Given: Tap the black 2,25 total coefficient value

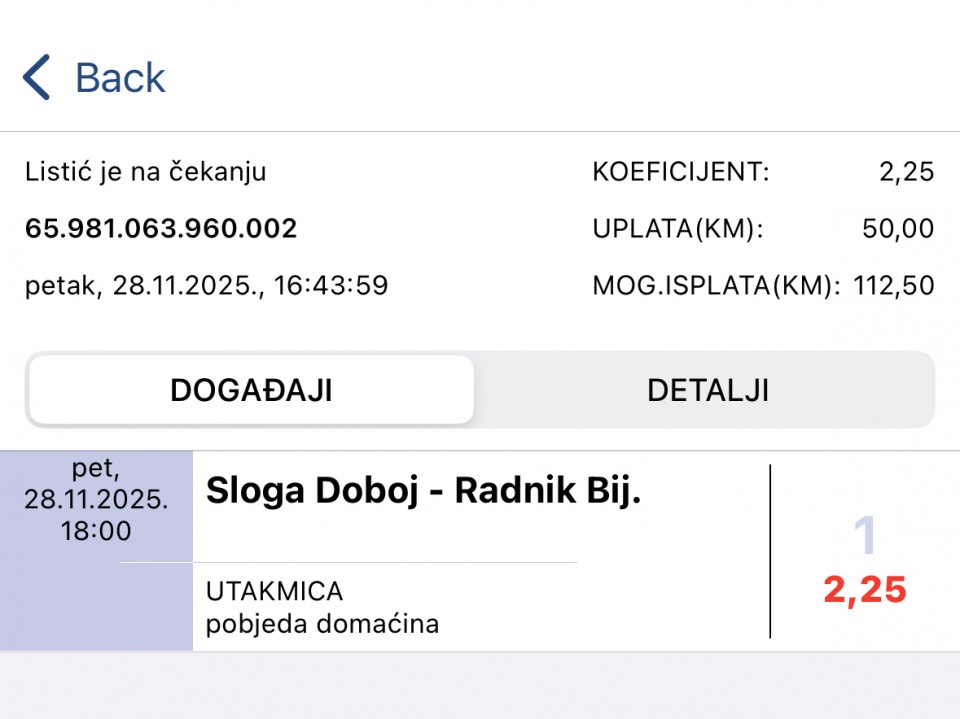Looking at the screenshot, I should coord(906,172).
